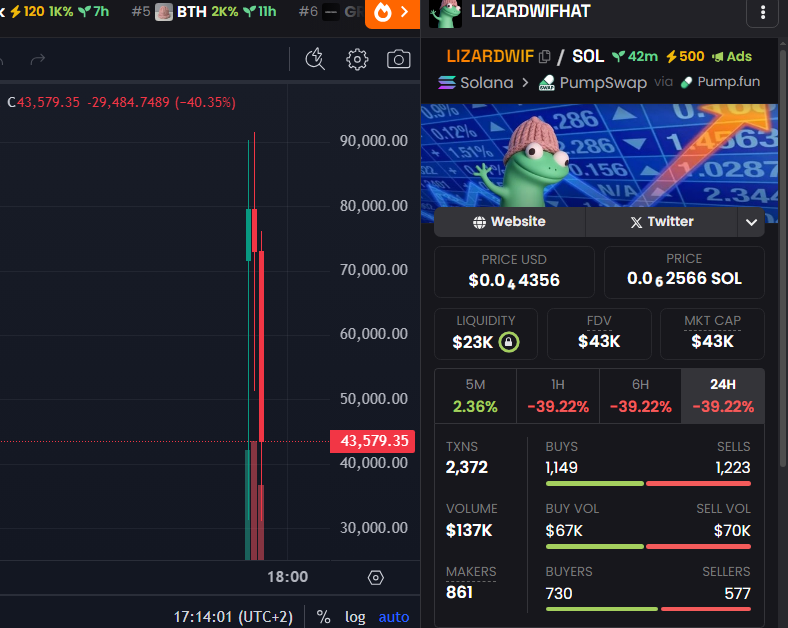Select the 1H timeframe tab
The height and width of the screenshot is (628, 788).
point(558,396)
